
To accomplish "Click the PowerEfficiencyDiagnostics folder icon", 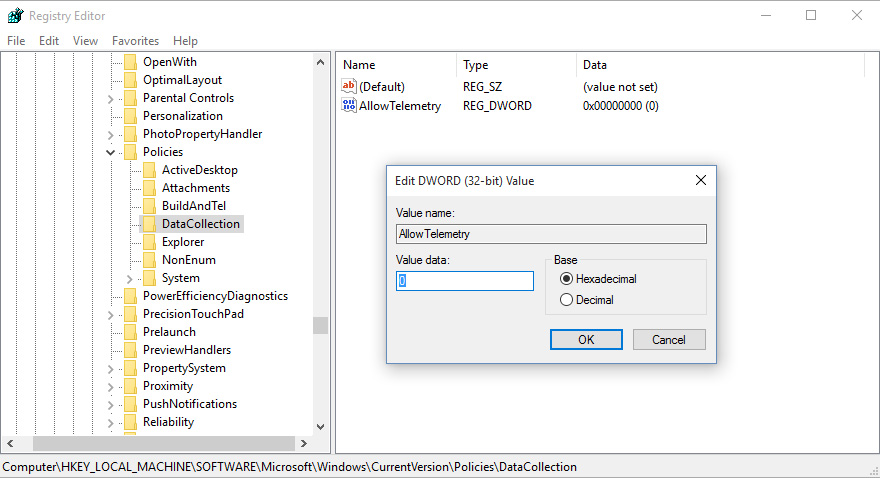I will coord(130,296).
